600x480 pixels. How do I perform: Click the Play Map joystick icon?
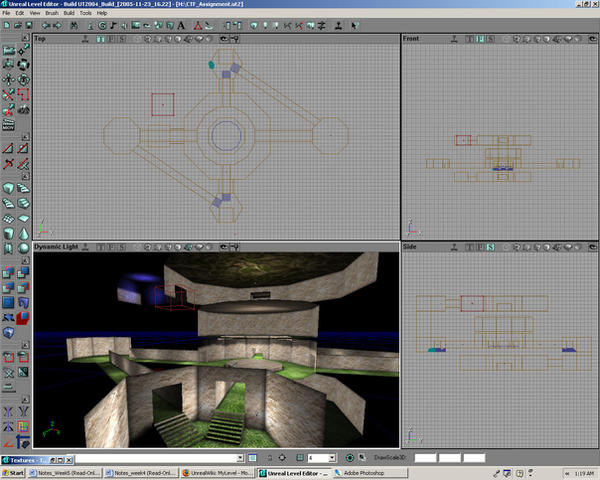click(x=338, y=25)
